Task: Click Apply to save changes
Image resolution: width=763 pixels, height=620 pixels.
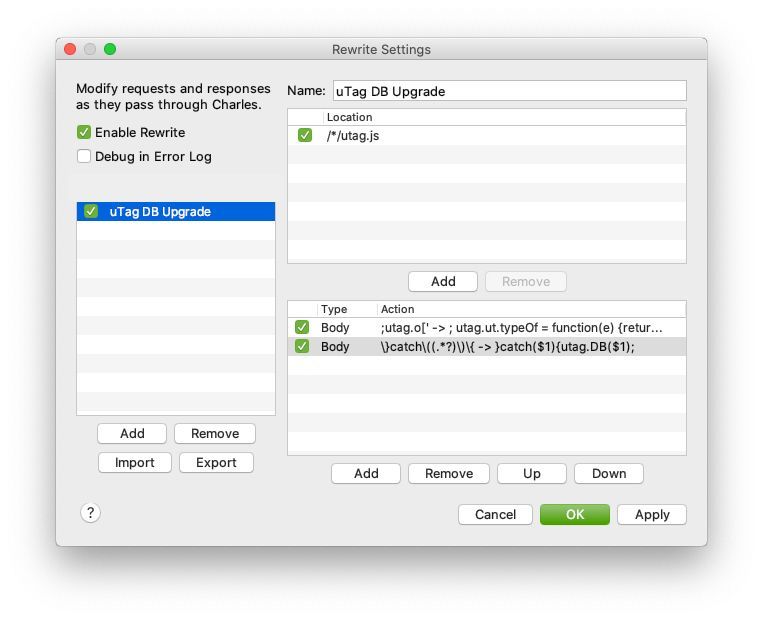Action: point(651,514)
